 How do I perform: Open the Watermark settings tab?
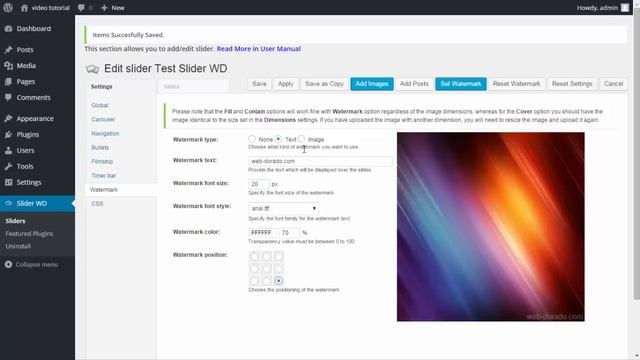120,190
